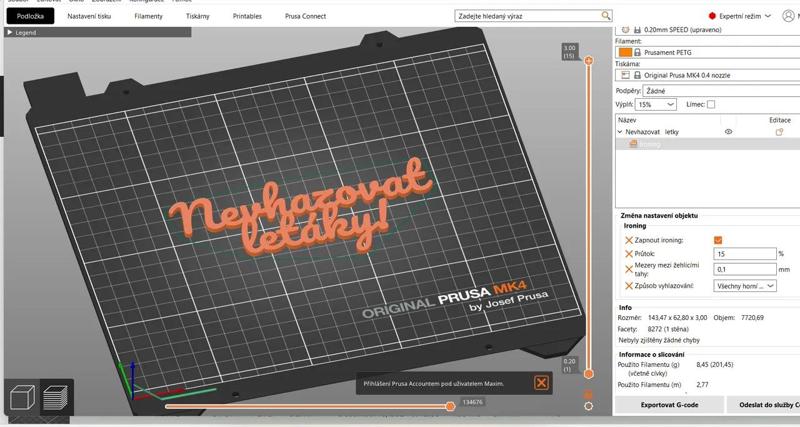800x427 pixels.
Task: Click the print settings cog icon
Action: point(625,30)
